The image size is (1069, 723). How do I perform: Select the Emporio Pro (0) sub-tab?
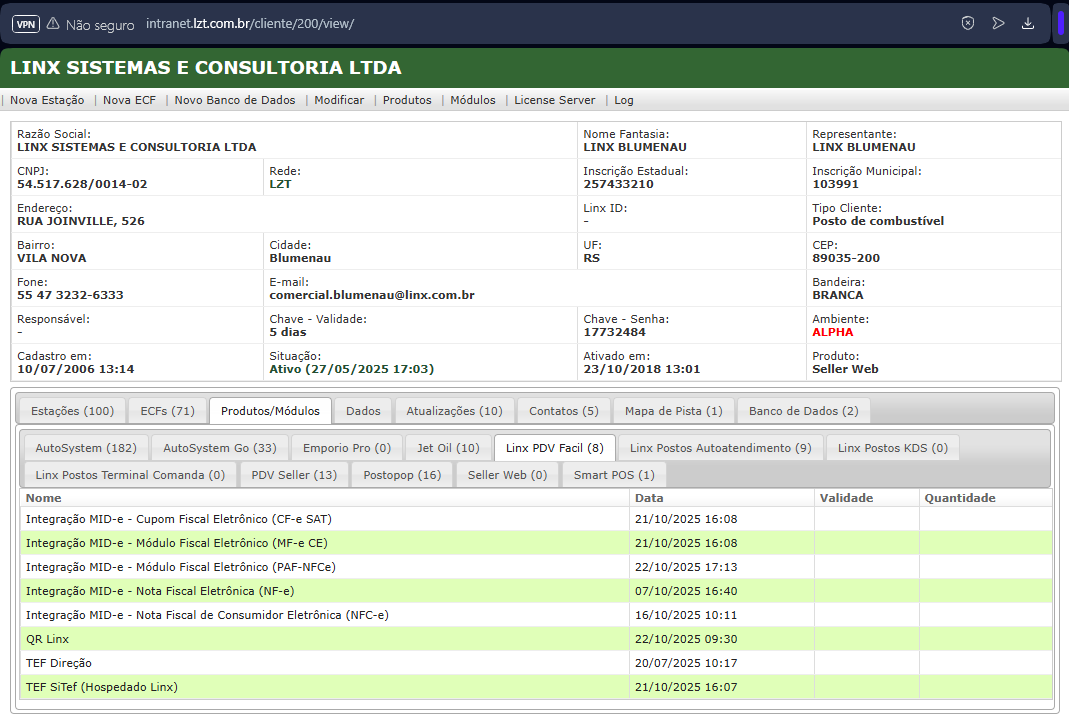(x=347, y=448)
